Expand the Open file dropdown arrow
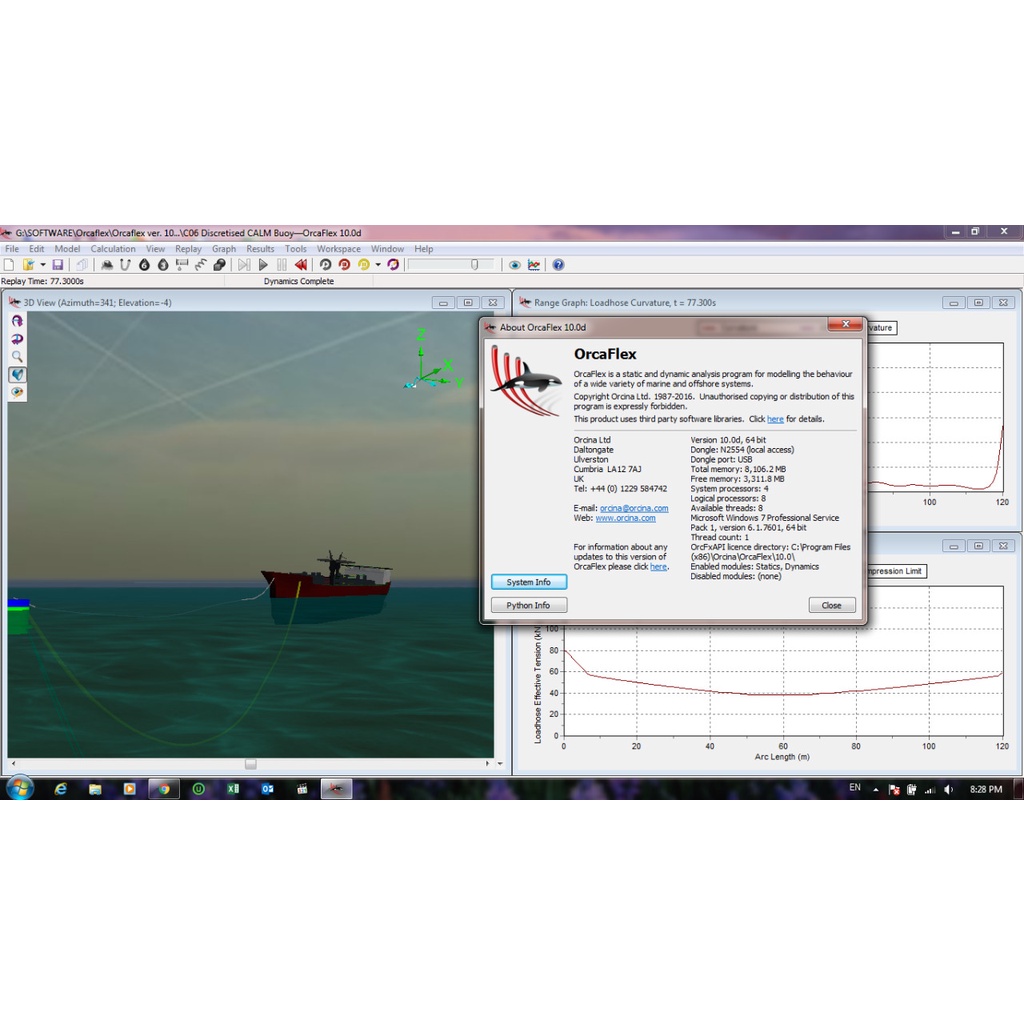The width and height of the screenshot is (1024, 1024). coord(43,264)
